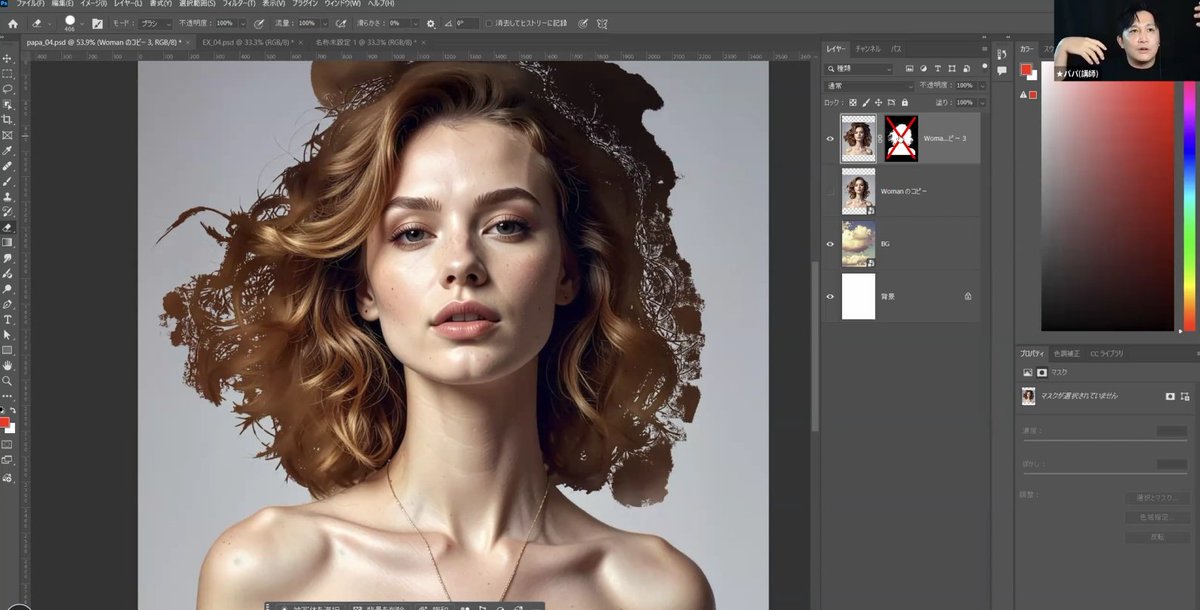Open layer blend mode dropdown 通常
Image resolution: width=1200 pixels, height=610 pixels.
(868, 86)
